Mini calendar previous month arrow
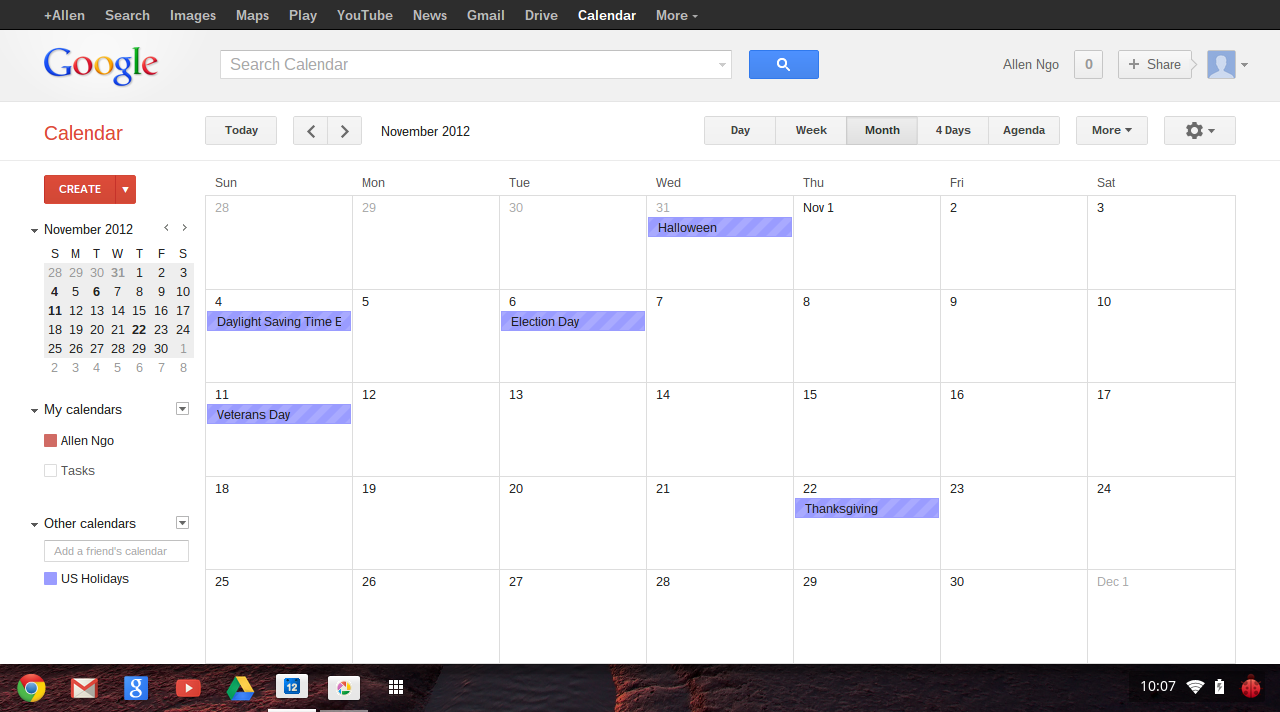 (167, 228)
